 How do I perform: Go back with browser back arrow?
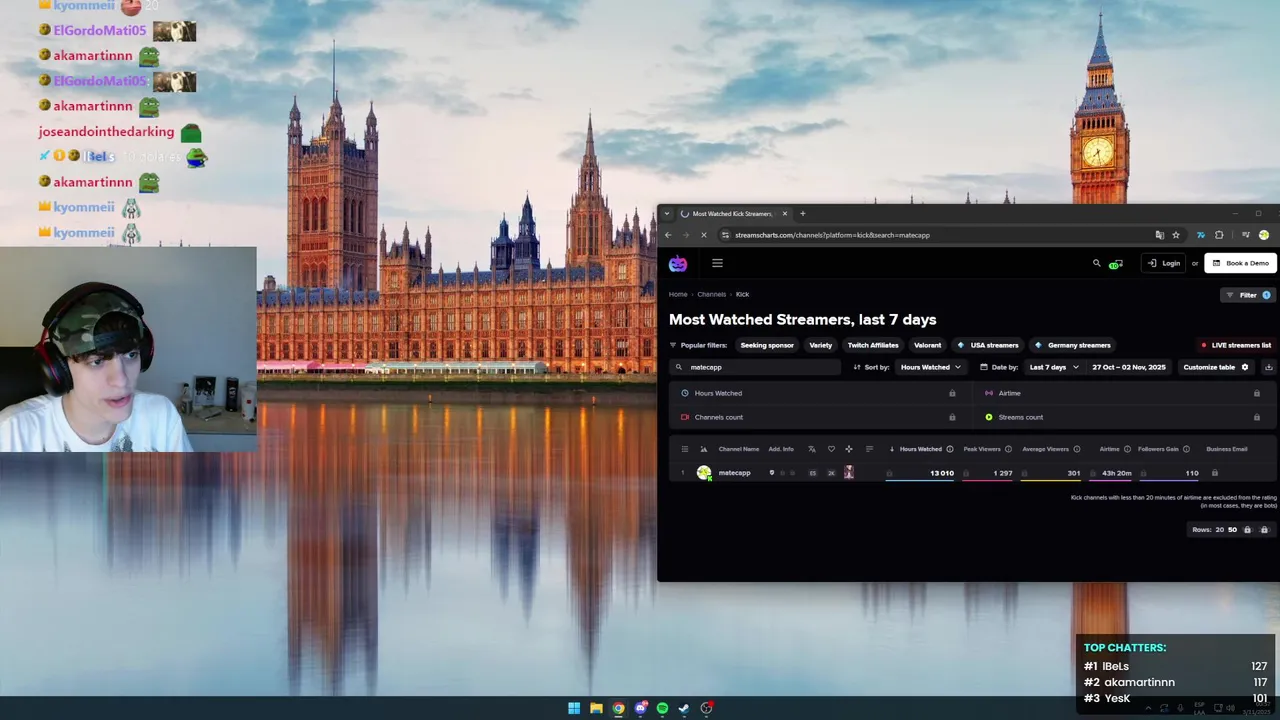click(x=668, y=235)
